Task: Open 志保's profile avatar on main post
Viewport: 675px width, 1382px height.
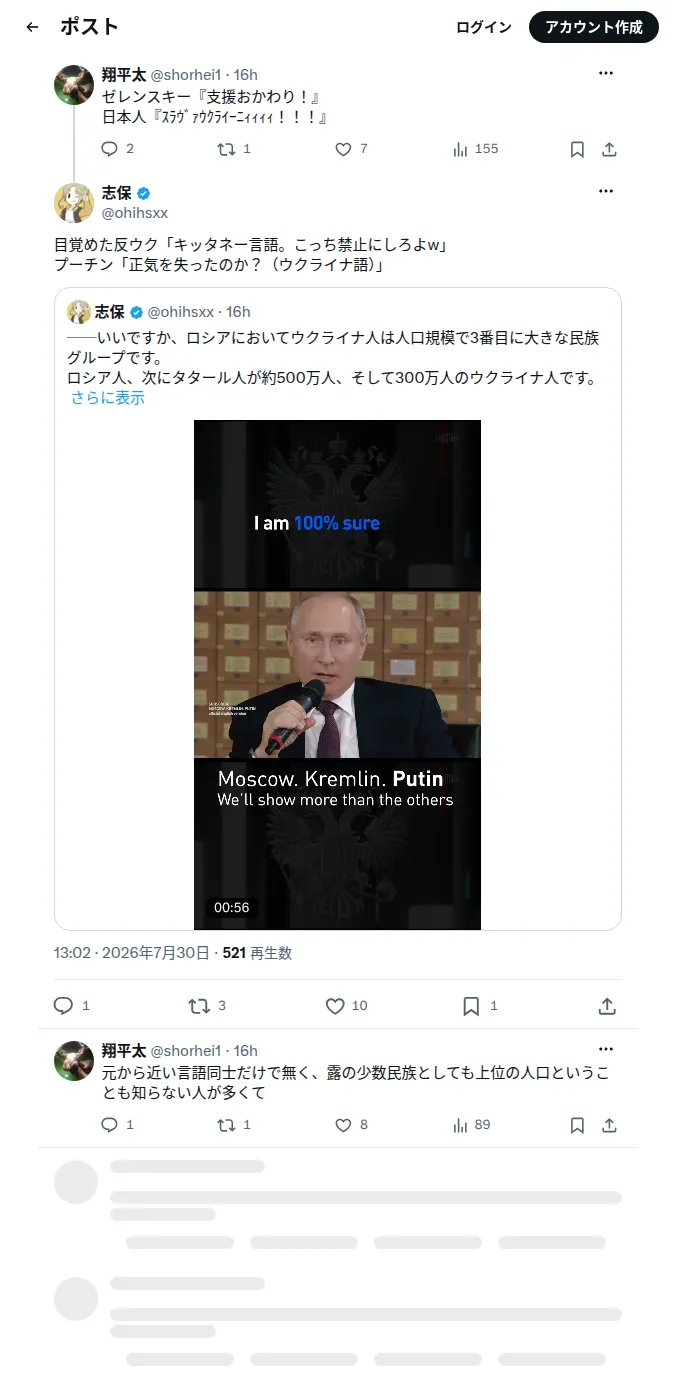Action: click(74, 202)
